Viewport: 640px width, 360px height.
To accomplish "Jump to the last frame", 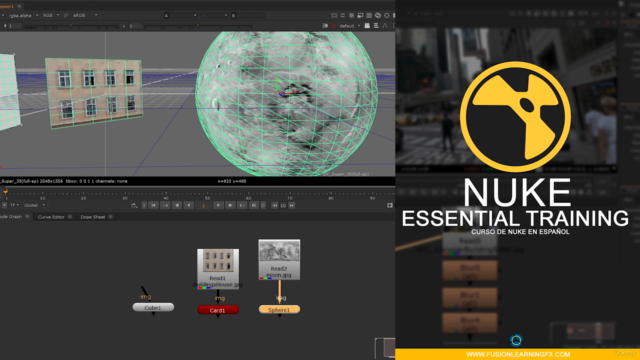I will (x=253, y=205).
